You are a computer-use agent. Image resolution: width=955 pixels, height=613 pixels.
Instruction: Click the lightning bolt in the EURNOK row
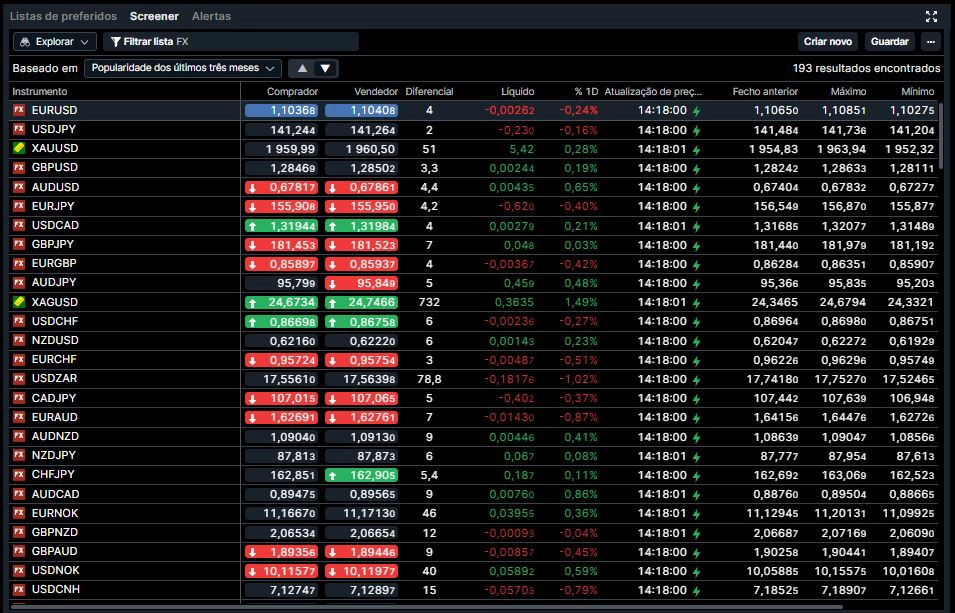[697, 514]
